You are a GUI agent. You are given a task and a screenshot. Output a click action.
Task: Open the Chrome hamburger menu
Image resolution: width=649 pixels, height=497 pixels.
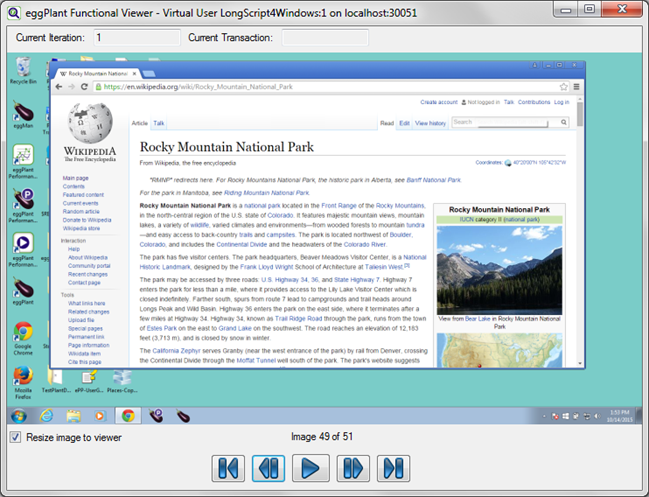[x=577, y=87]
